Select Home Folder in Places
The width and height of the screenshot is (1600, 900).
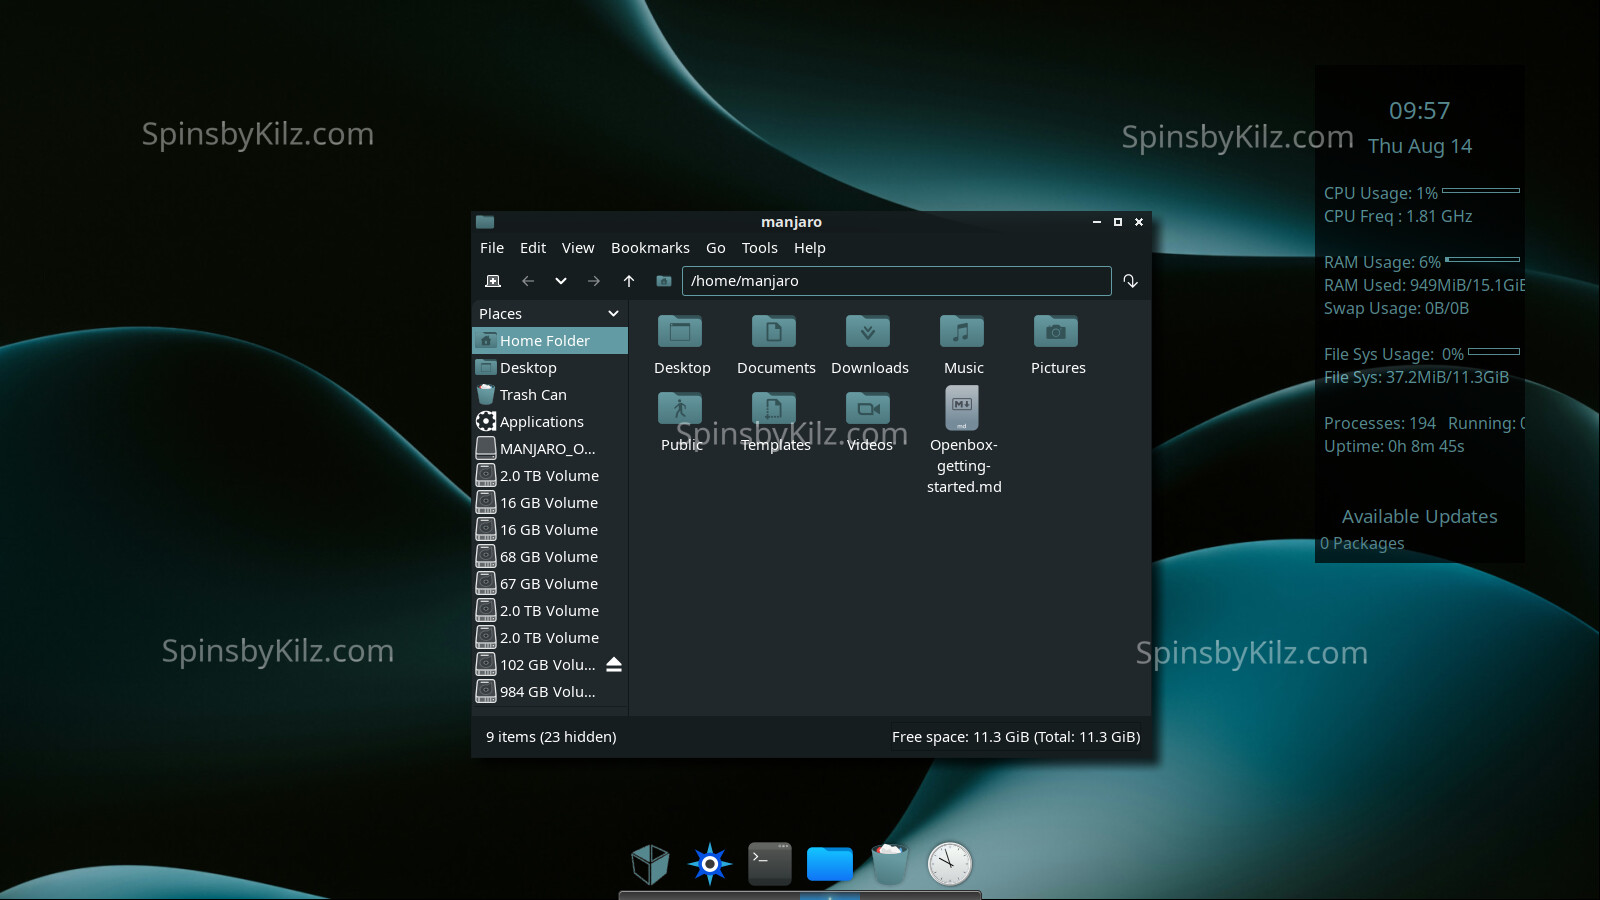(550, 341)
